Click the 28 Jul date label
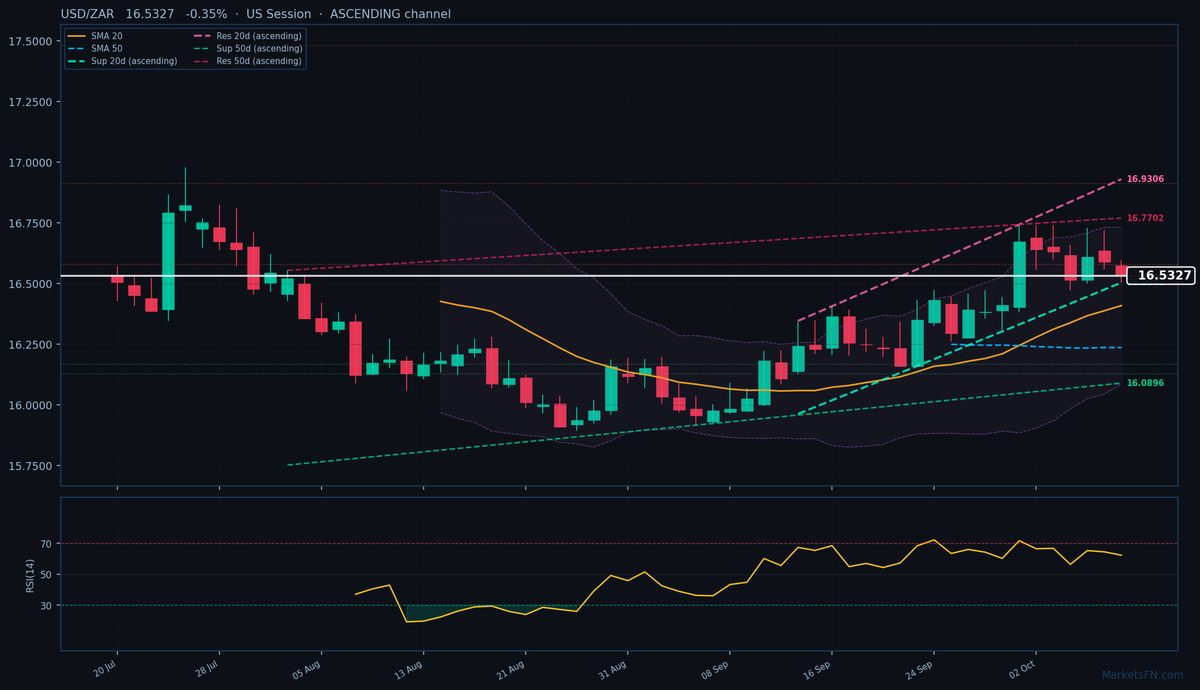The width and height of the screenshot is (1200, 690). point(207,666)
